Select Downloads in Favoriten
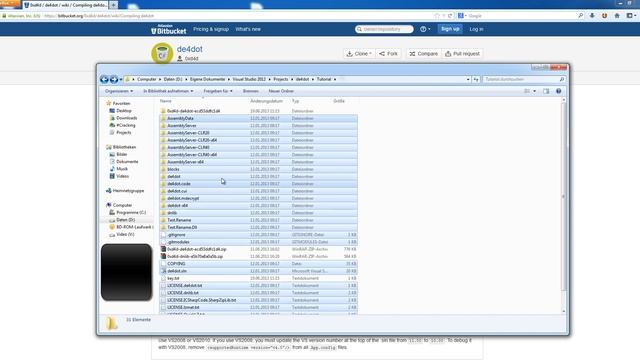Screen dimensions: 640x360 coord(127,118)
